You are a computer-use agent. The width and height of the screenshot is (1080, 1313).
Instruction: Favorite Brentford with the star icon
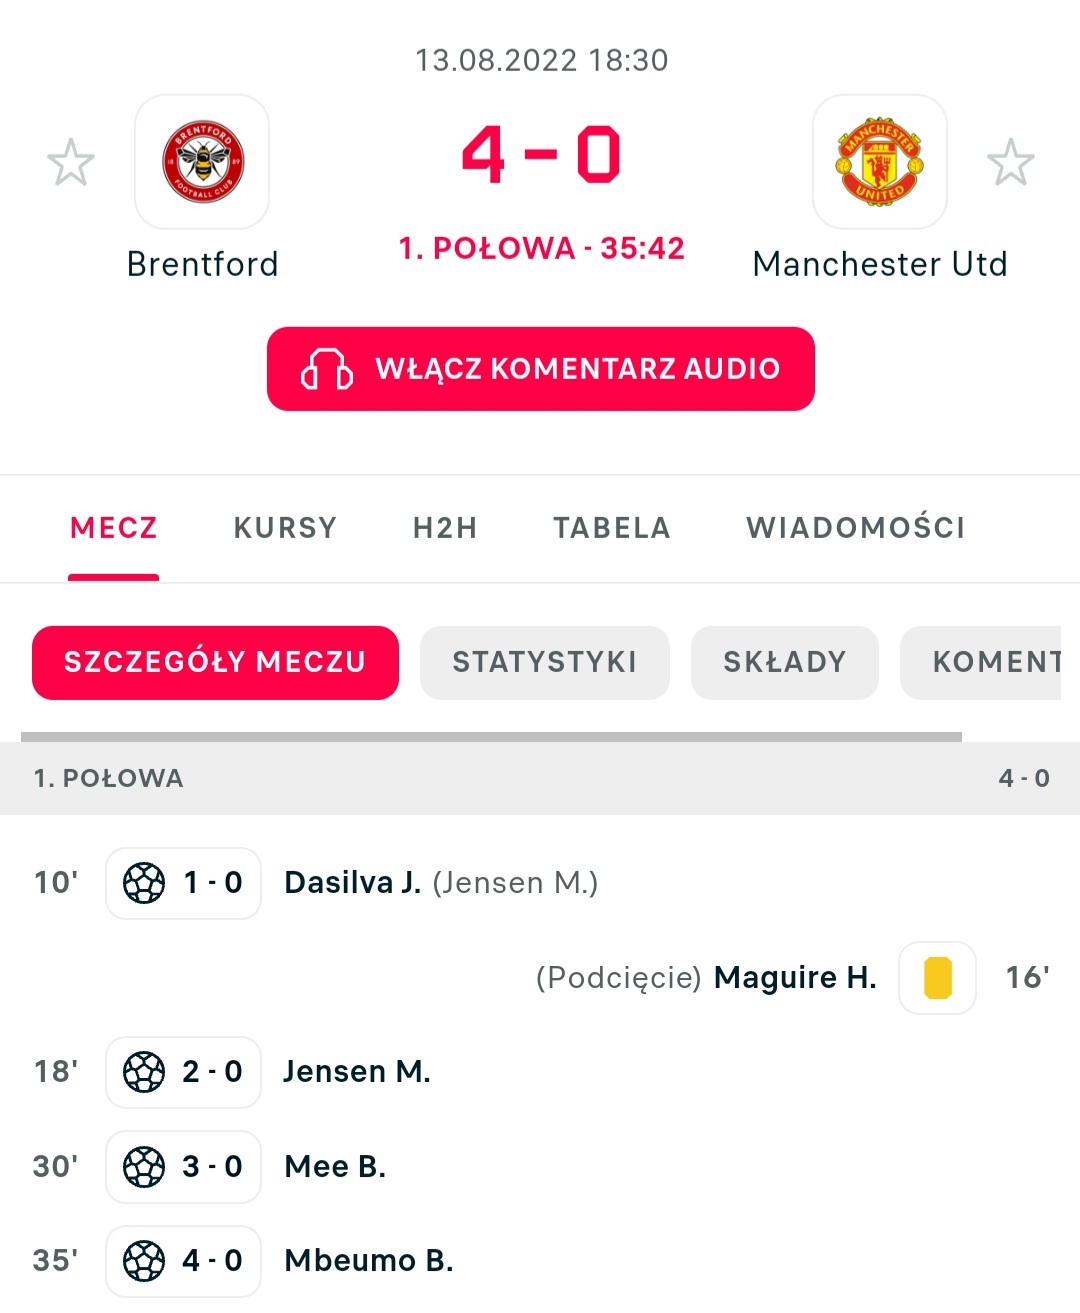(71, 163)
